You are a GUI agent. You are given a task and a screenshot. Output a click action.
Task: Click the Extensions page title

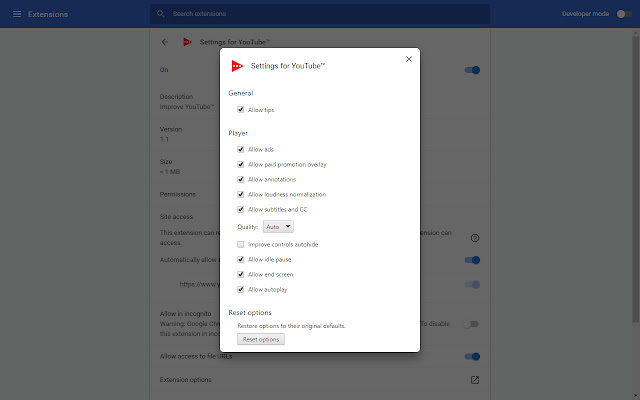tap(48, 14)
